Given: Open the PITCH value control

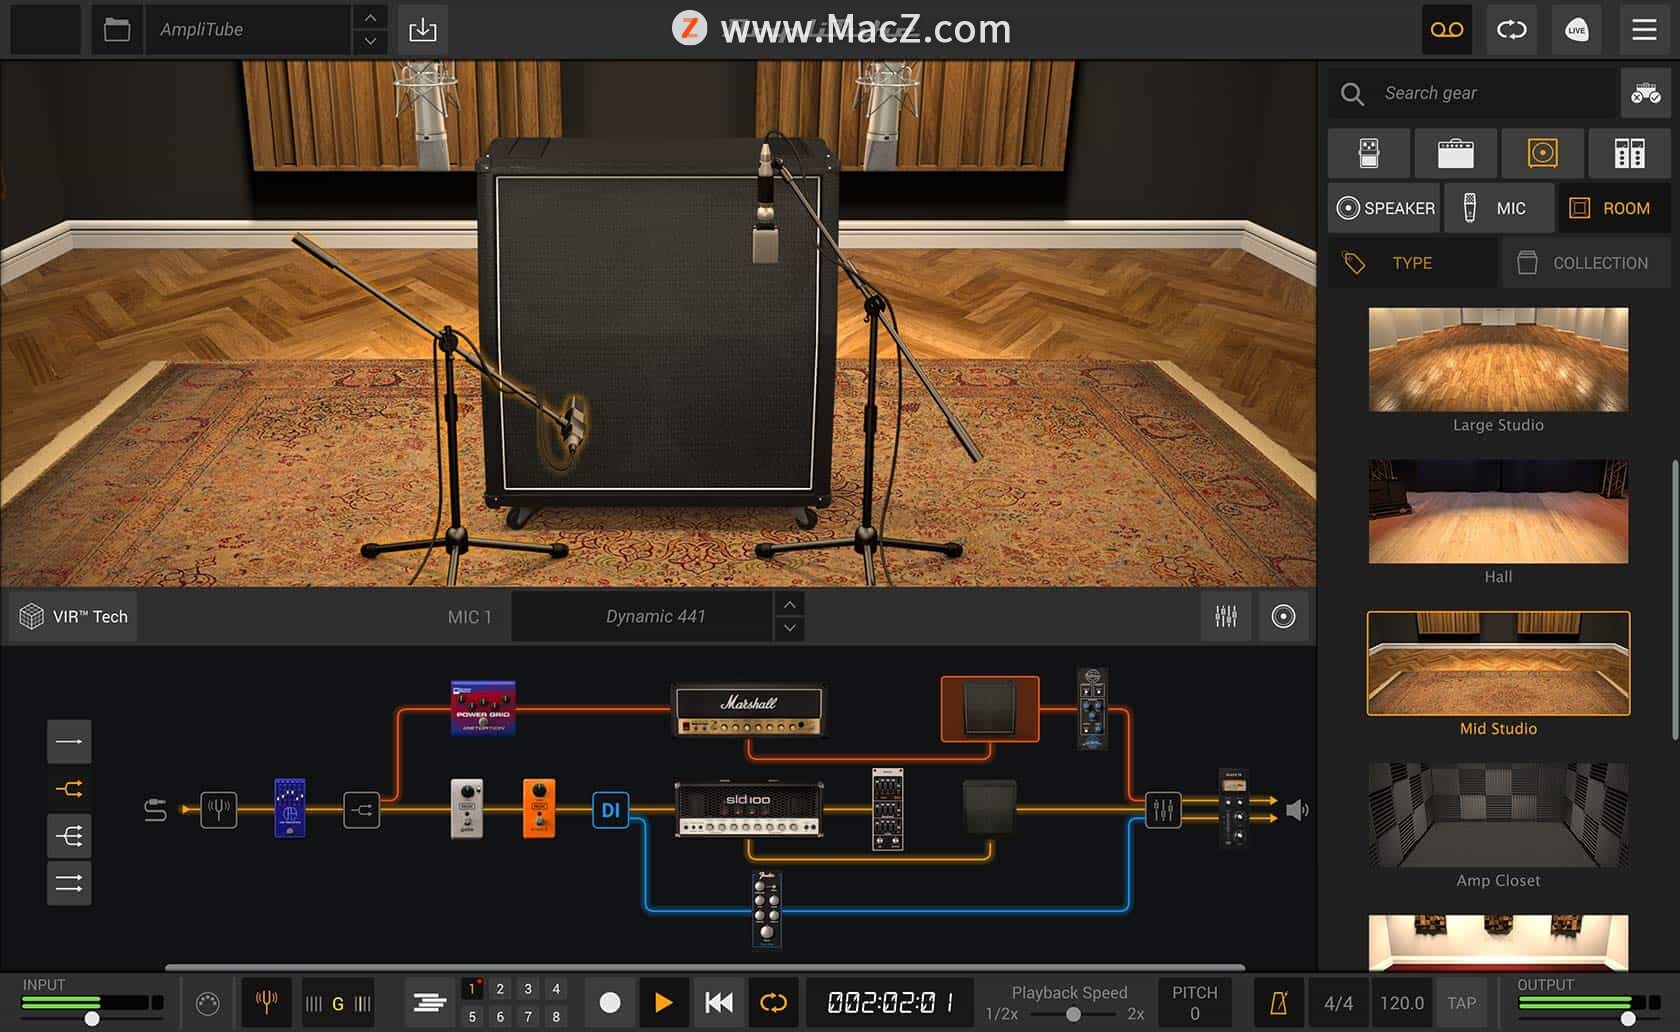Looking at the screenshot, I should point(1195,1003).
